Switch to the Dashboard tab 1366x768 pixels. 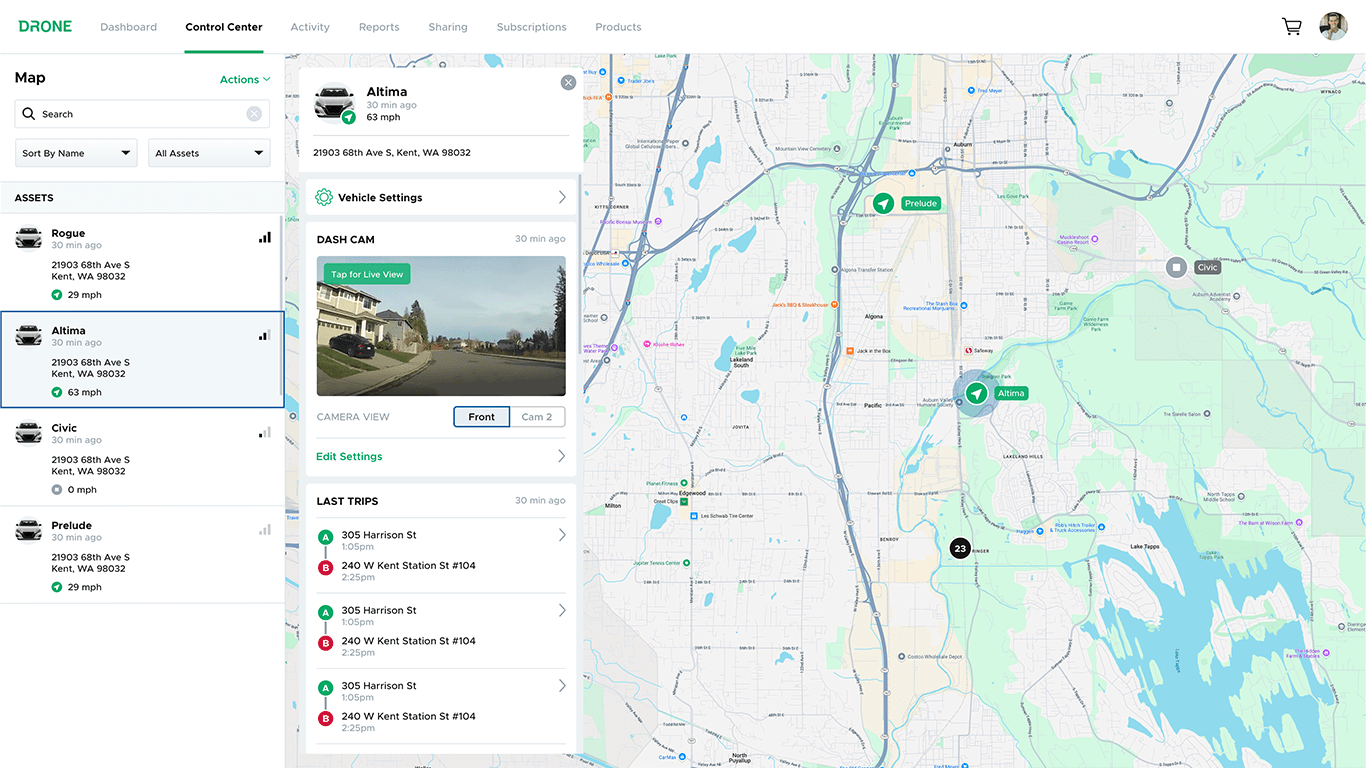[128, 27]
